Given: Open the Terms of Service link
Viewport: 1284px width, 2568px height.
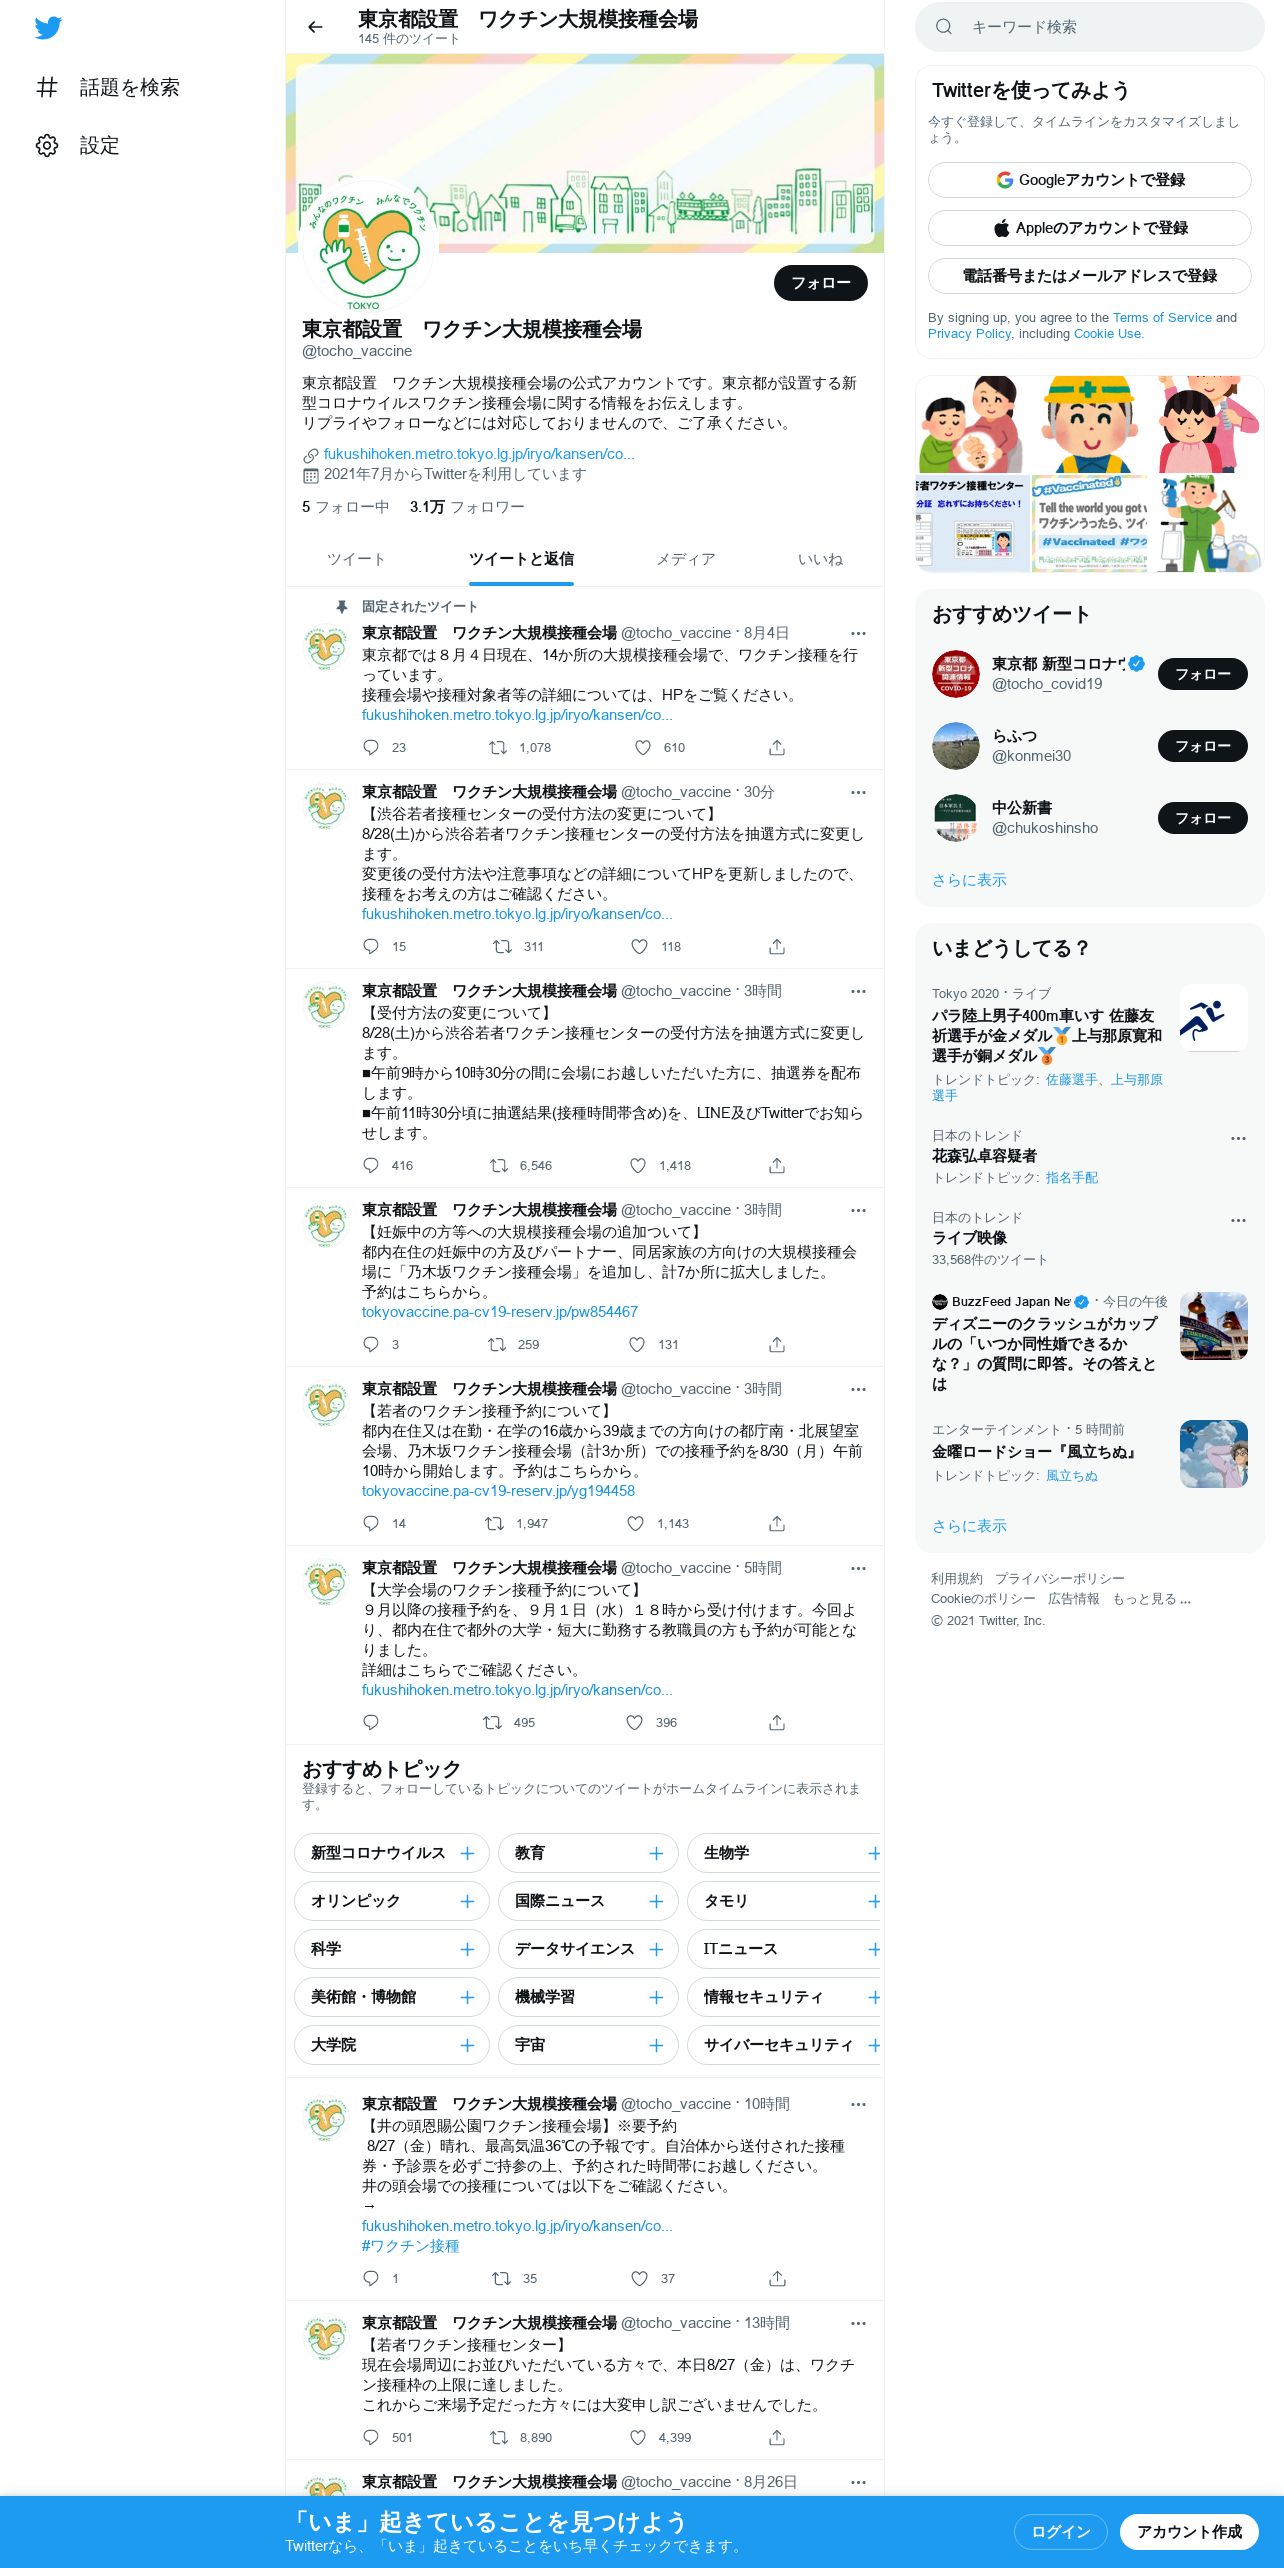Looking at the screenshot, I should point(1162,318).
